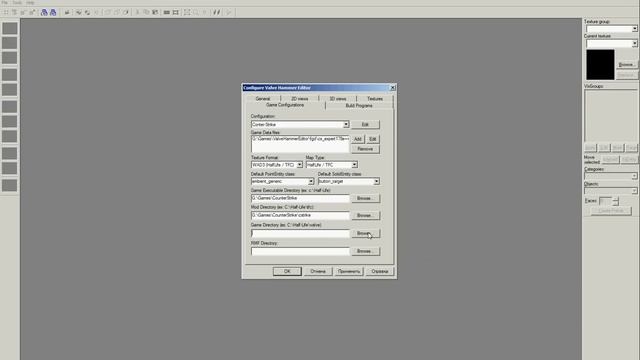
Task: Select the Apply Current Texture tool
Action: pos(10,121)
